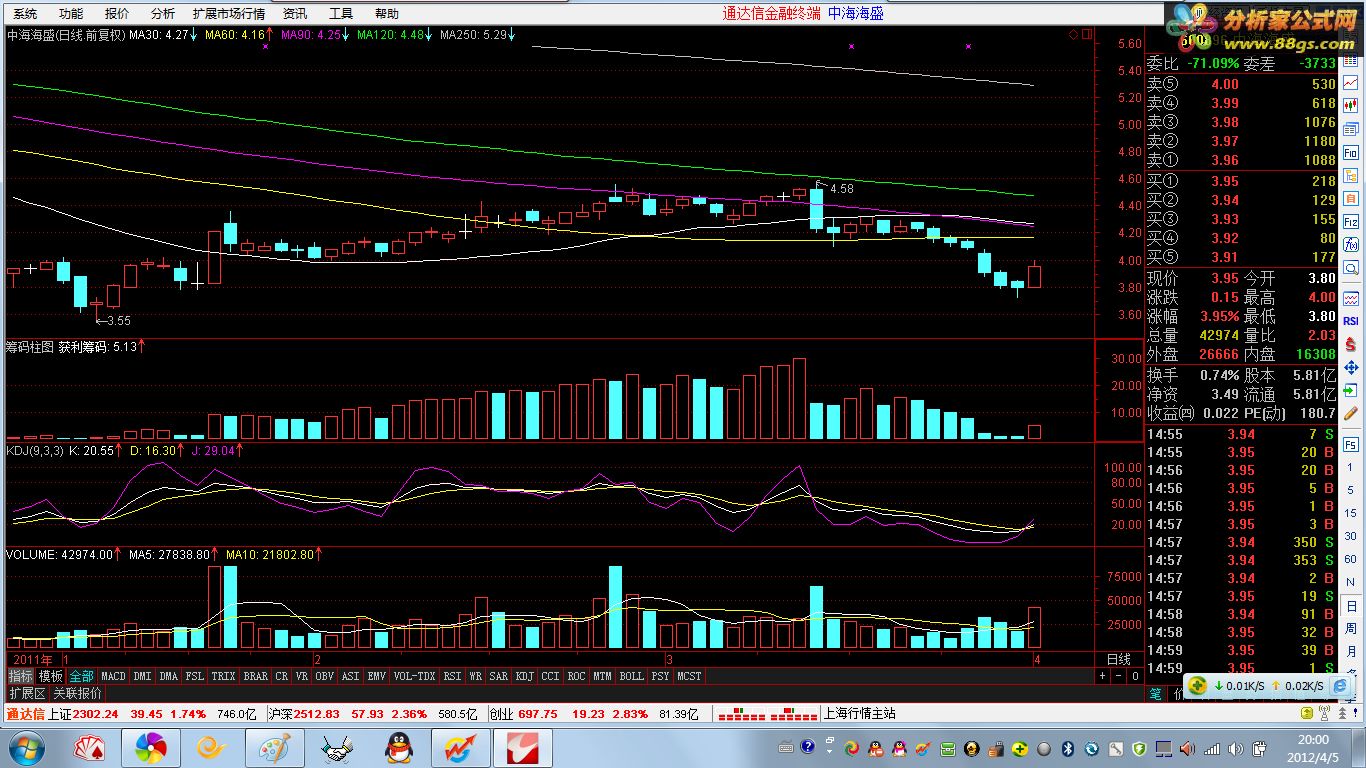The width and height of the screenshot is (1366, 768).
Task: Open the 功能 menu
Action: click(x=71, y=14)
